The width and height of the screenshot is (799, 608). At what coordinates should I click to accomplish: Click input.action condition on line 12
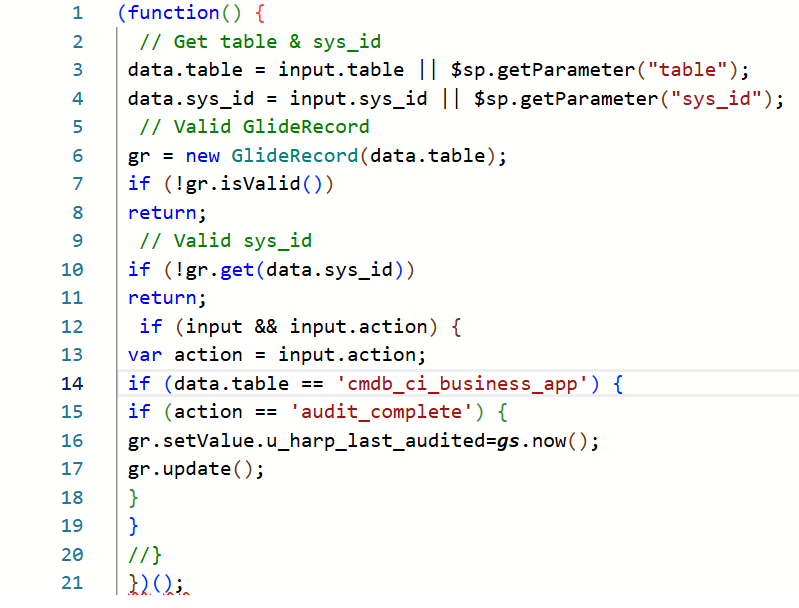coord(358,327)
